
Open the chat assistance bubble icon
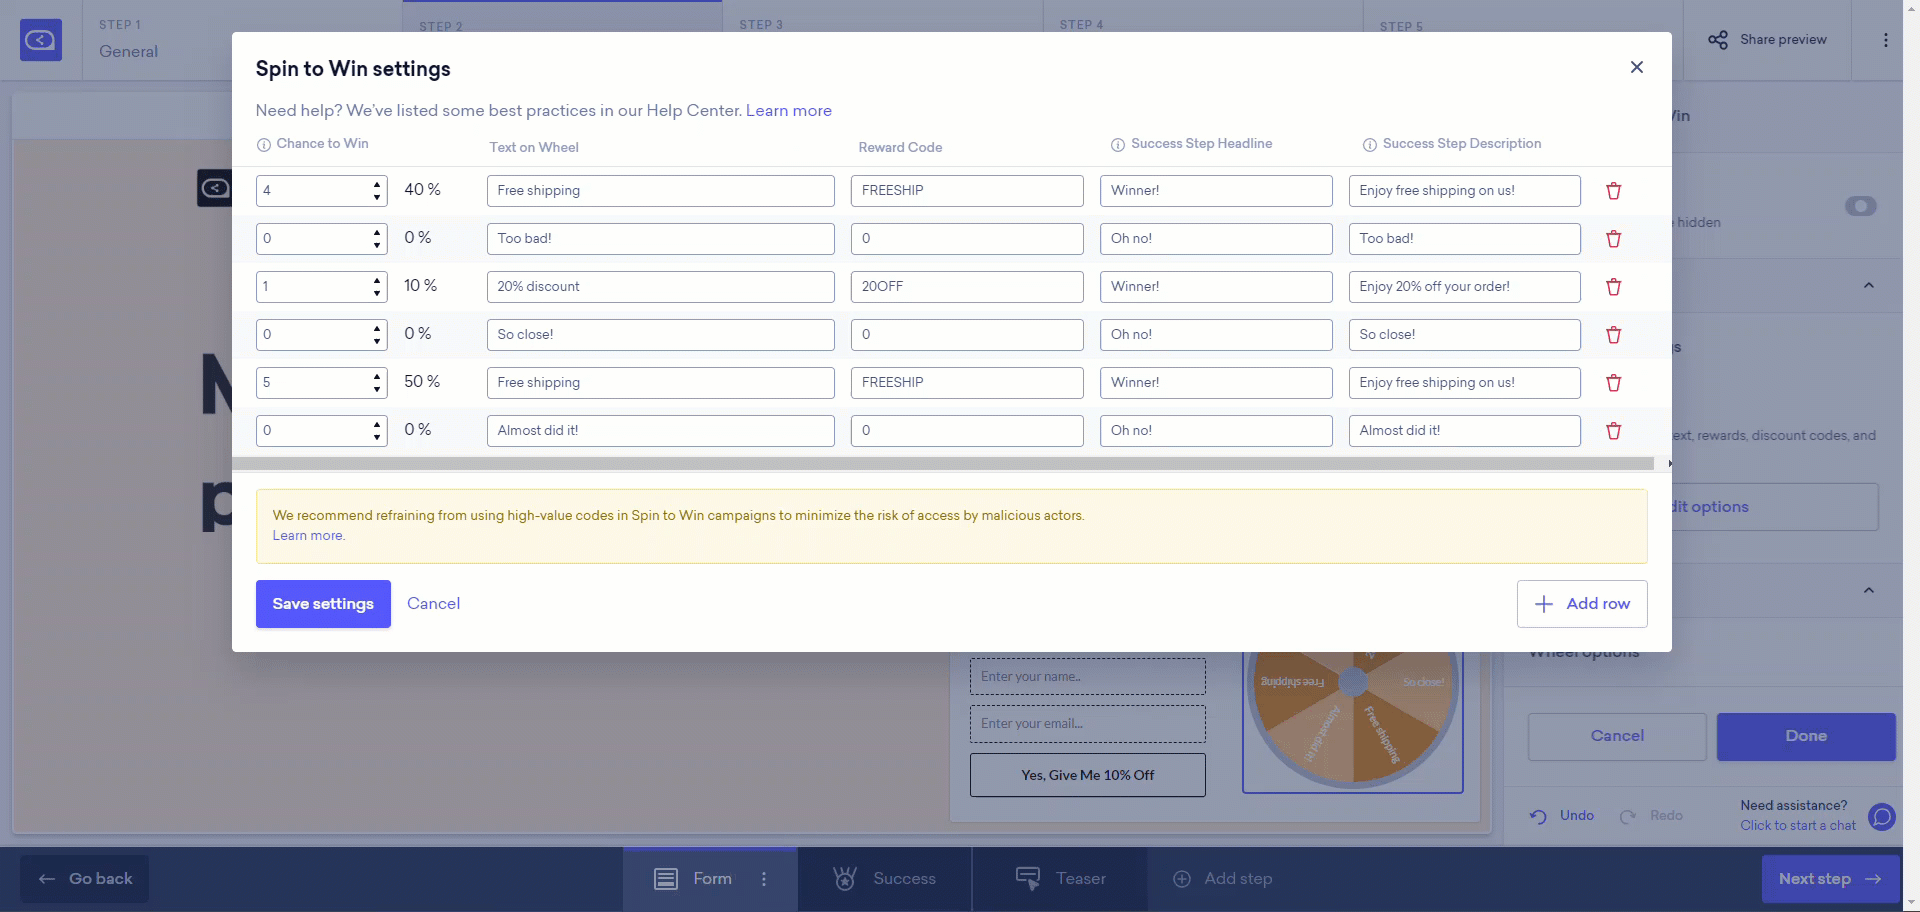(1882, 817)
